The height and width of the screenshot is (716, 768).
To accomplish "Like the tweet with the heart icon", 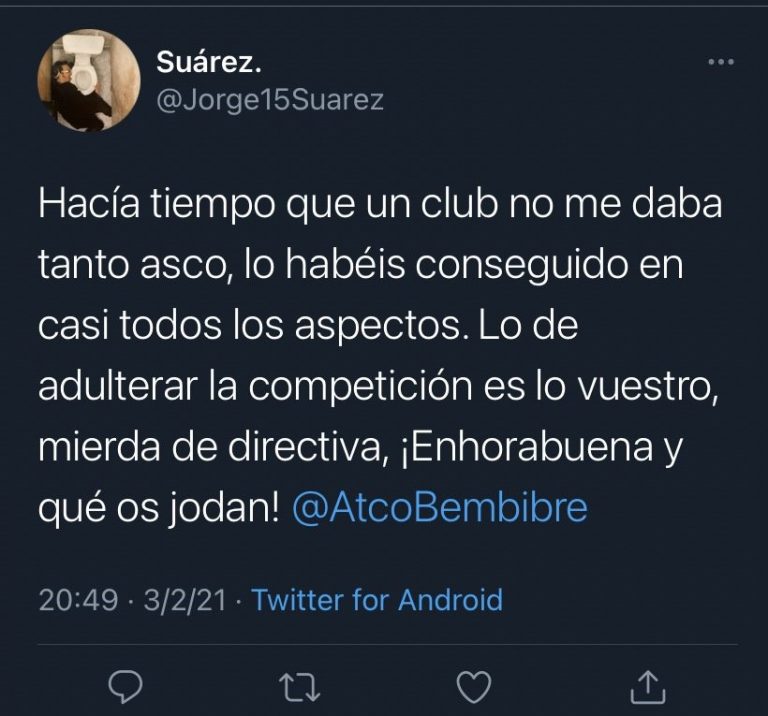I will click(x=474, y=687).
